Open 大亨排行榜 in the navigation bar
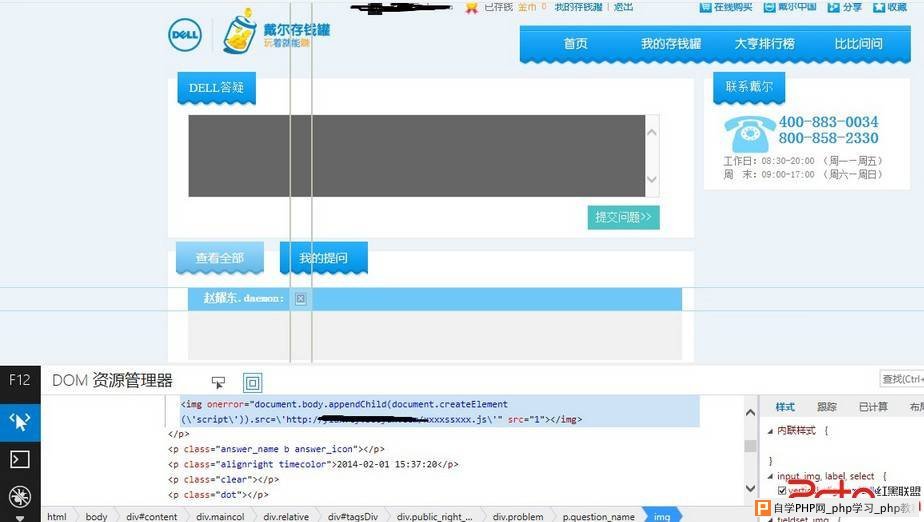924x522 pixels. pos(764,44)
